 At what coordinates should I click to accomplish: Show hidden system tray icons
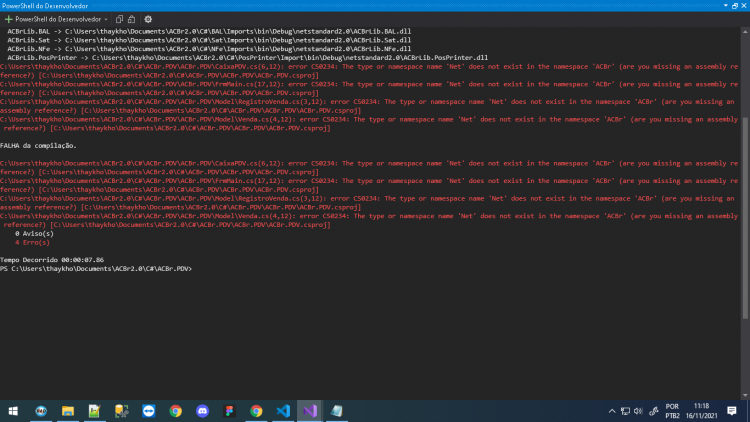click(x=612, y=411)
